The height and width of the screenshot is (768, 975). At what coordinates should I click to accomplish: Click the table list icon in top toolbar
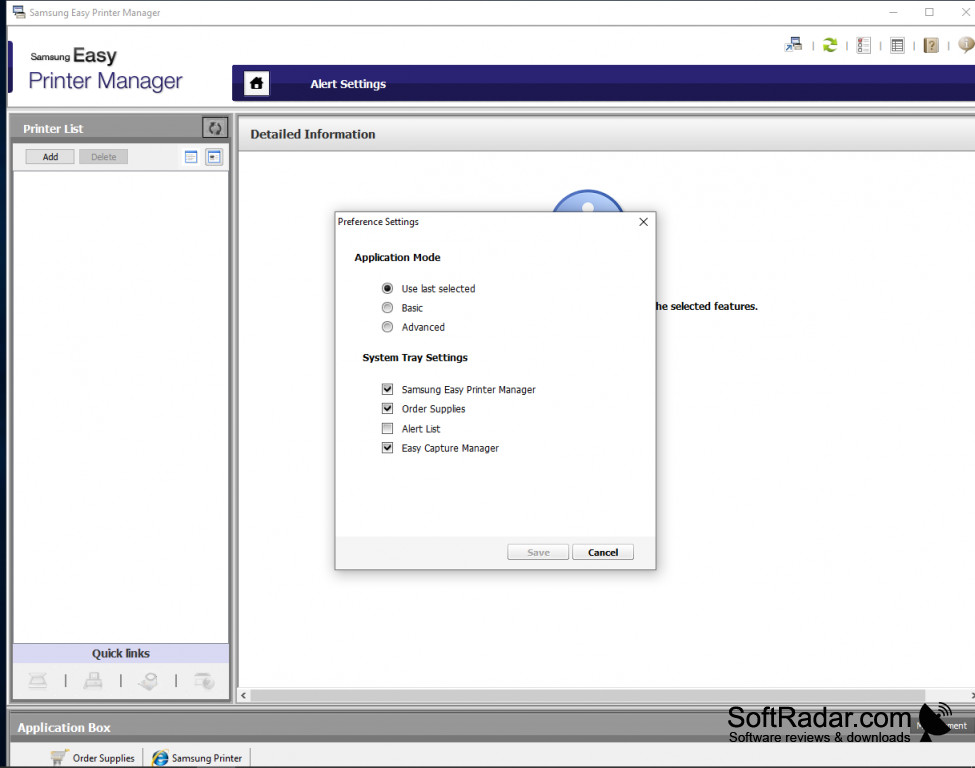point(897,45)
